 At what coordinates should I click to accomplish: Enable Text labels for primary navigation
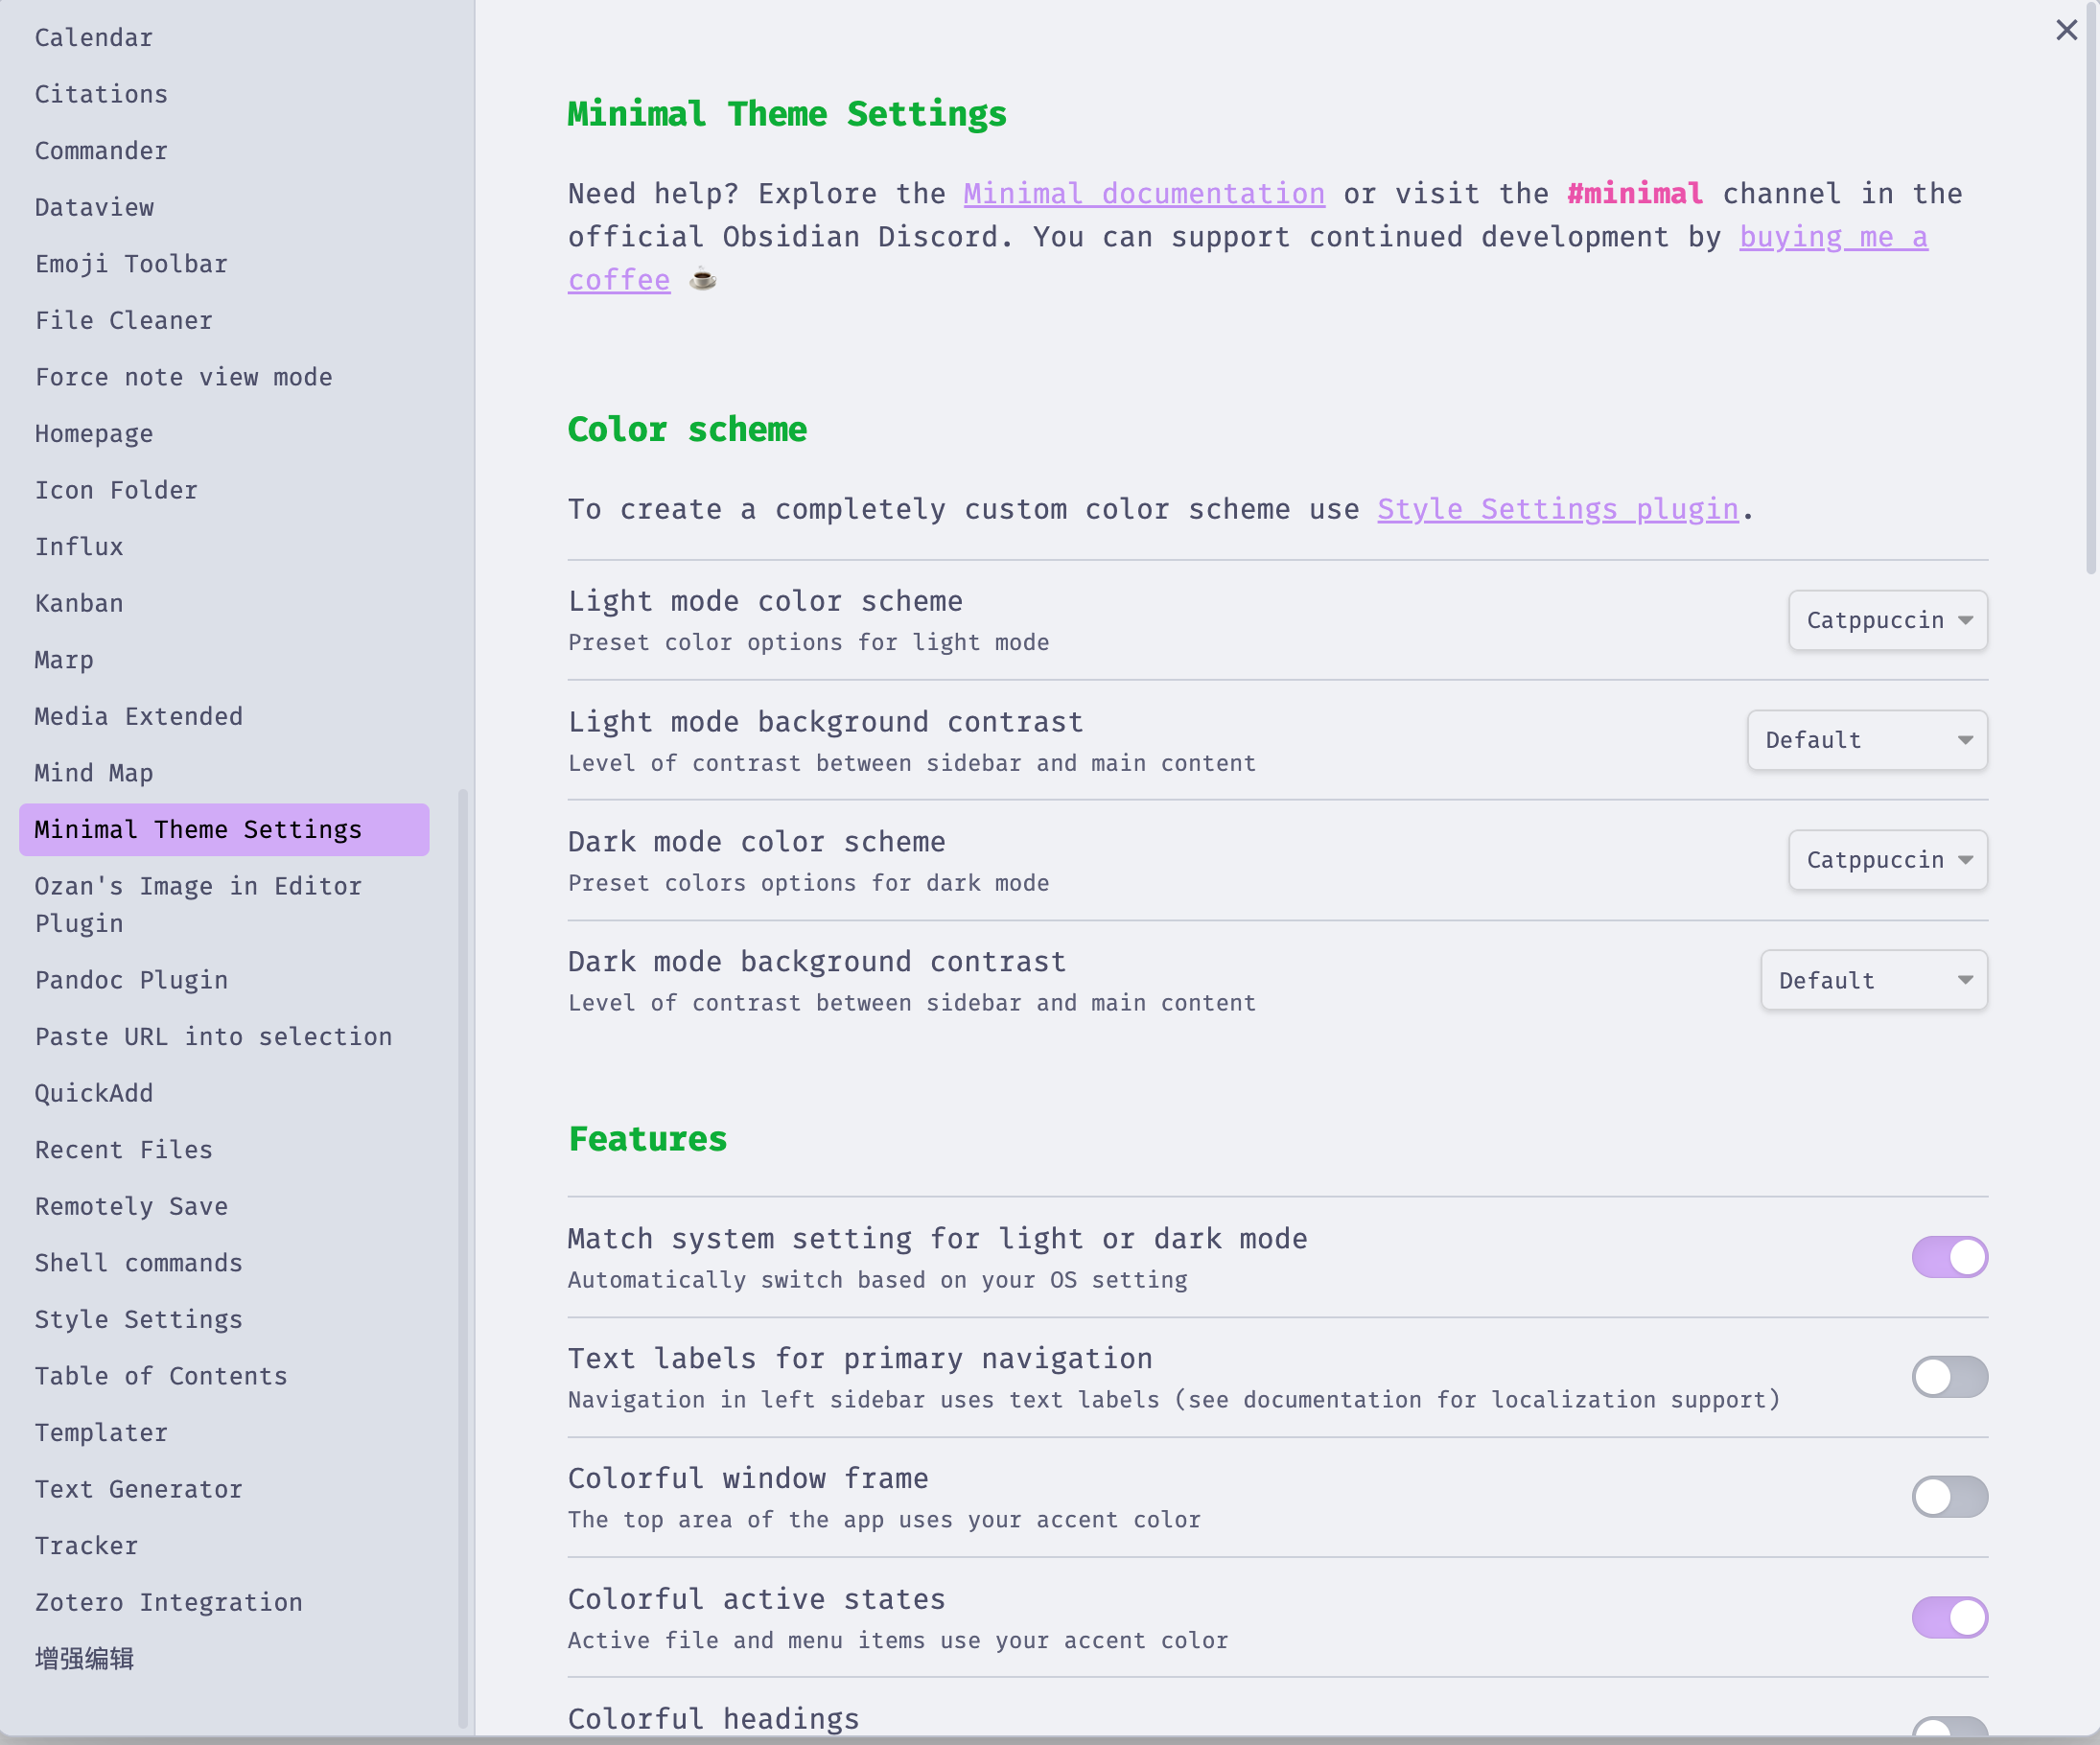[x=1948, y=1376]
